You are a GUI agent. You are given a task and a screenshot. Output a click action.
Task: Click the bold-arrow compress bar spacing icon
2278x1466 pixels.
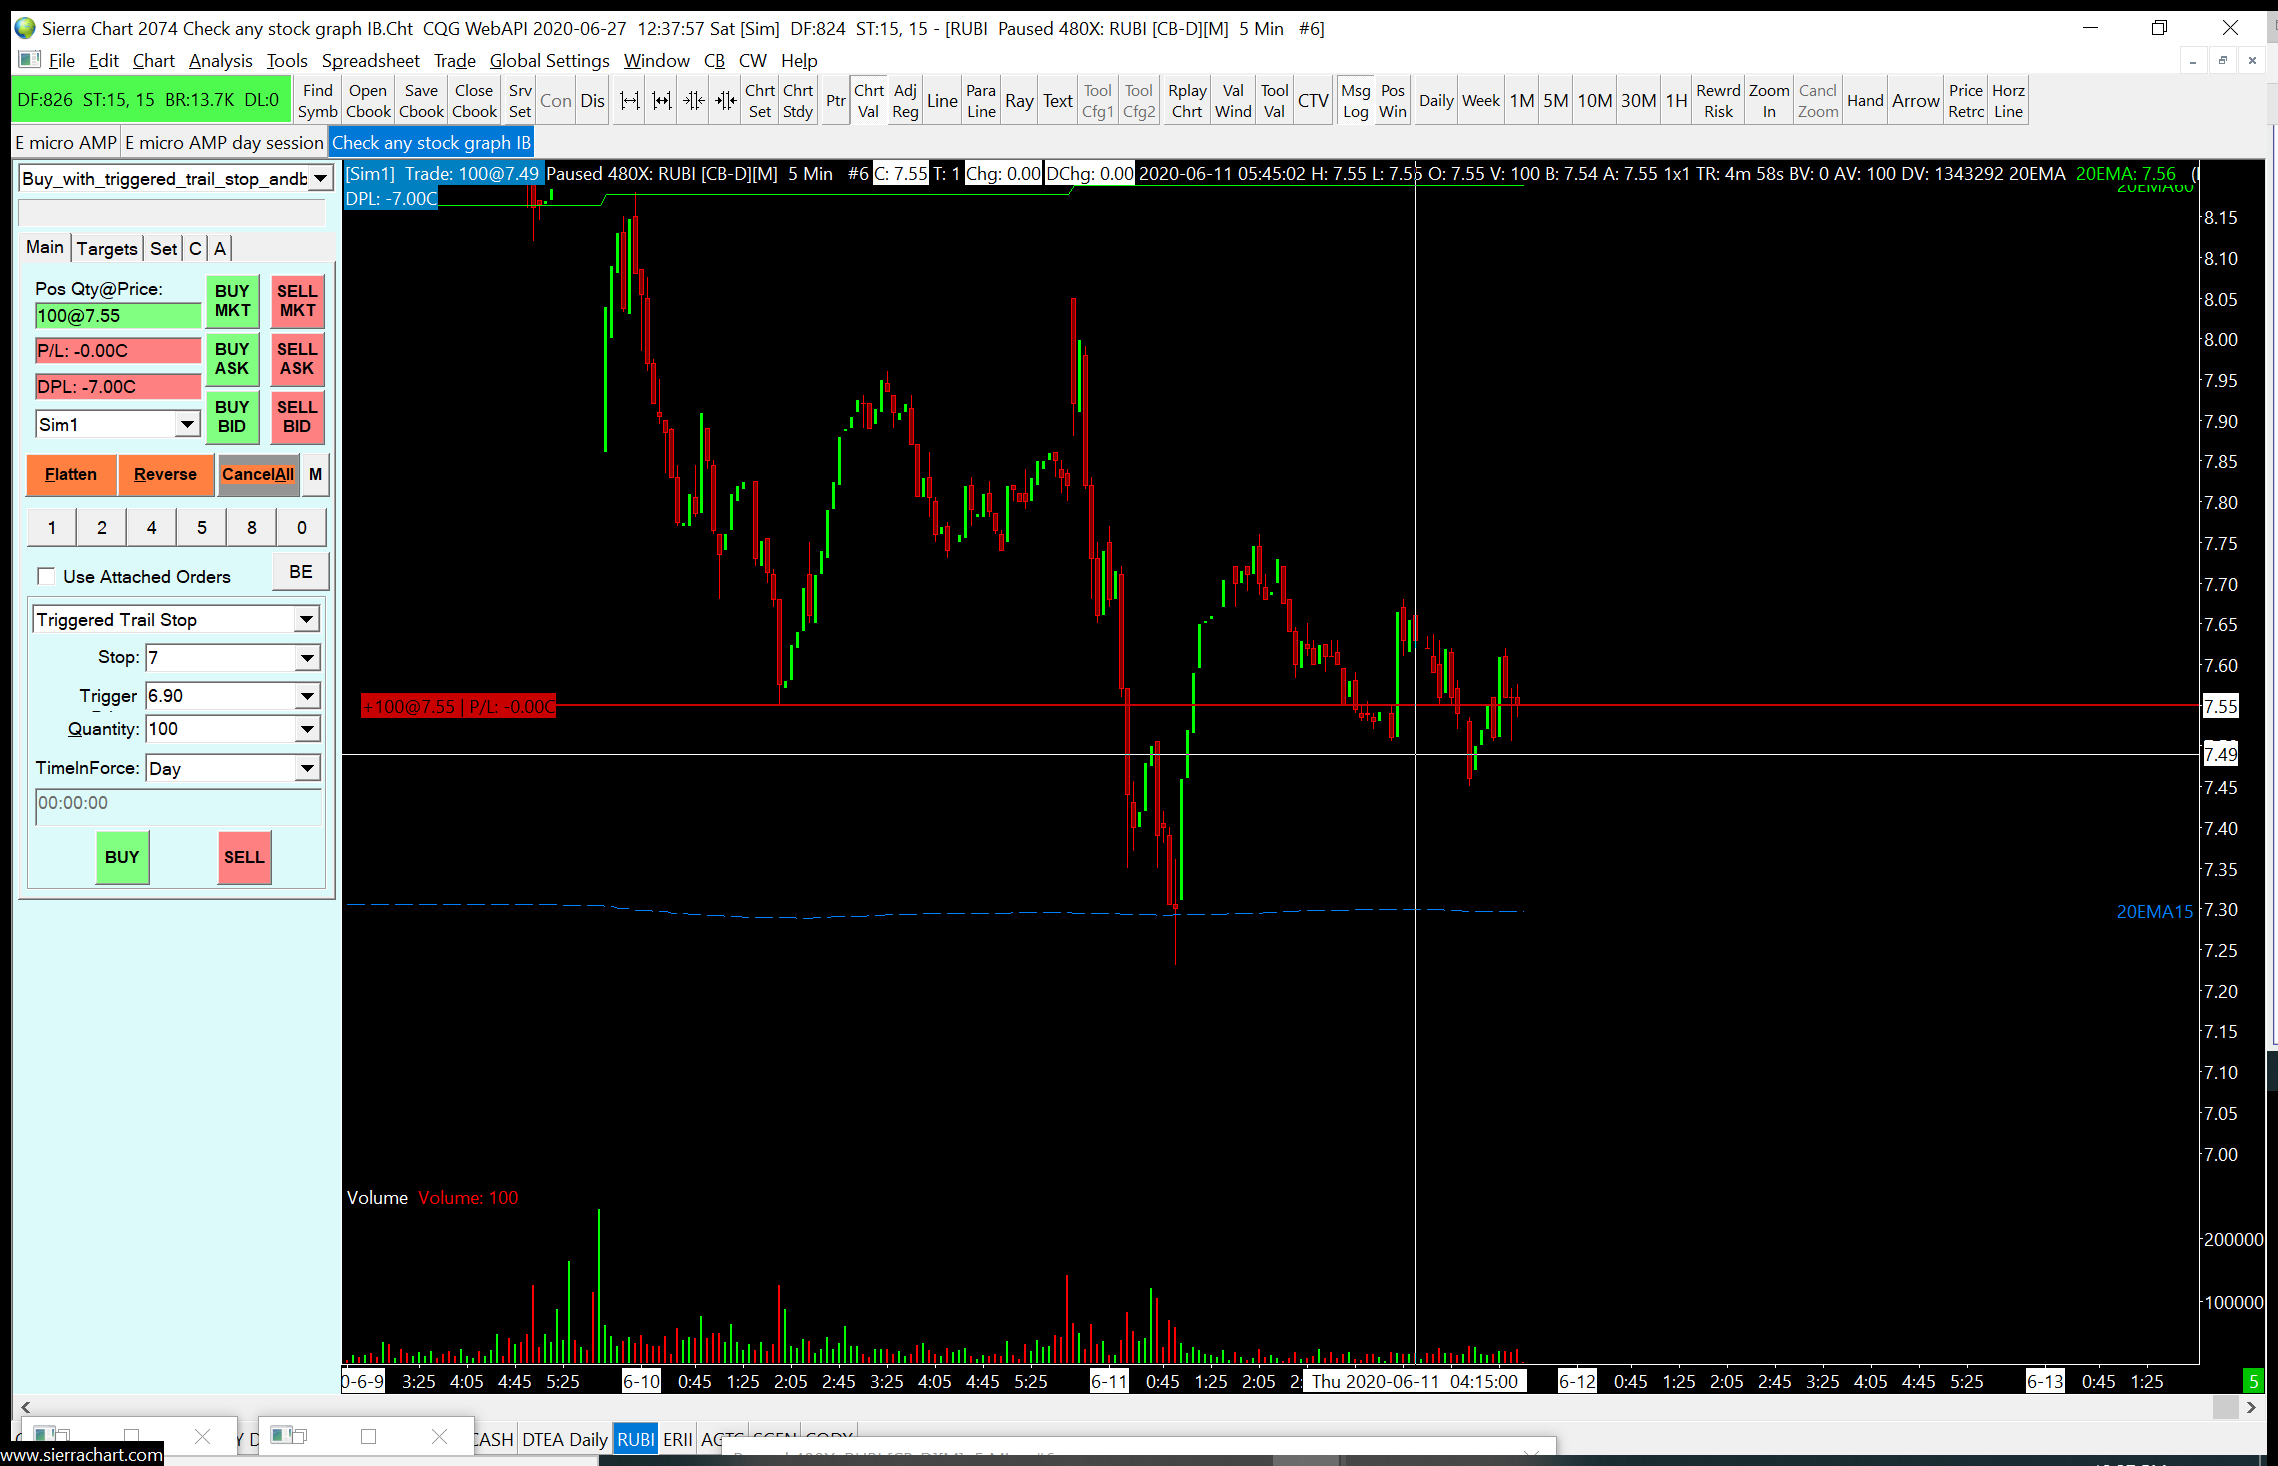725,101
